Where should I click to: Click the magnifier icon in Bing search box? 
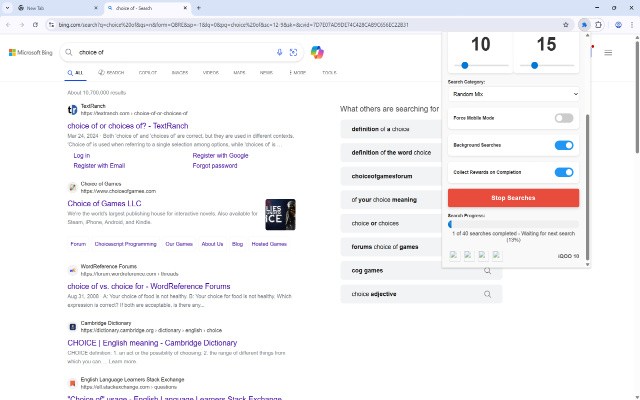[69, 52]
